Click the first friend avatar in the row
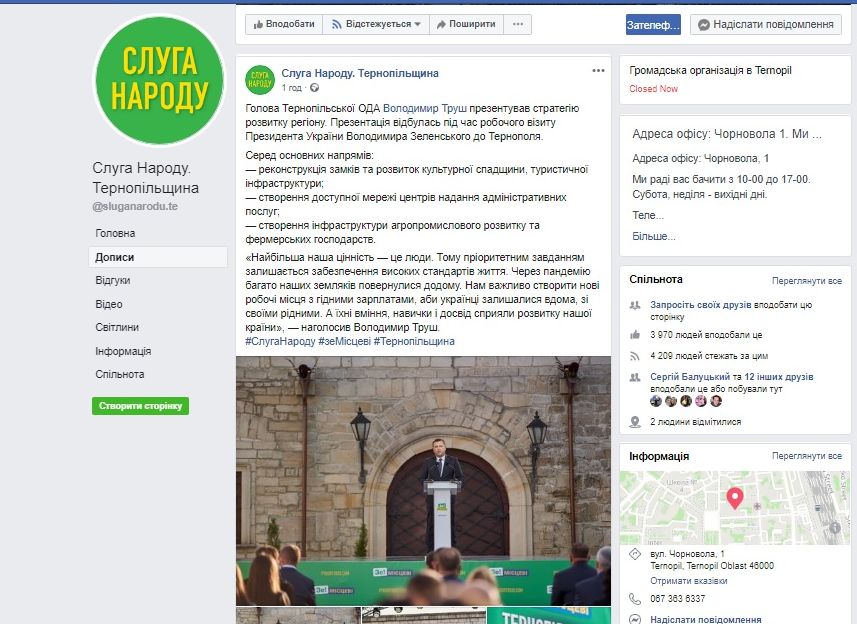The width and height of the screenshot is (857, 624). (x=656, y=401)
